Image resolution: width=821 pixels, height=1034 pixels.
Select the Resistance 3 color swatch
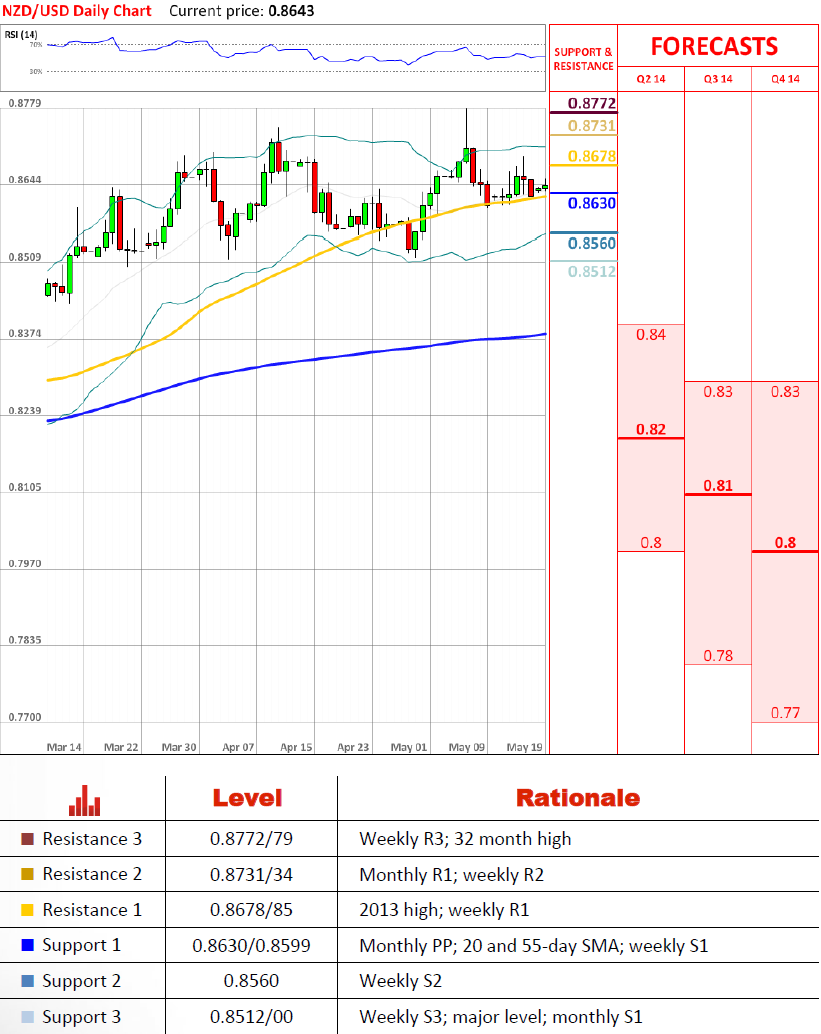click(27, 839)
